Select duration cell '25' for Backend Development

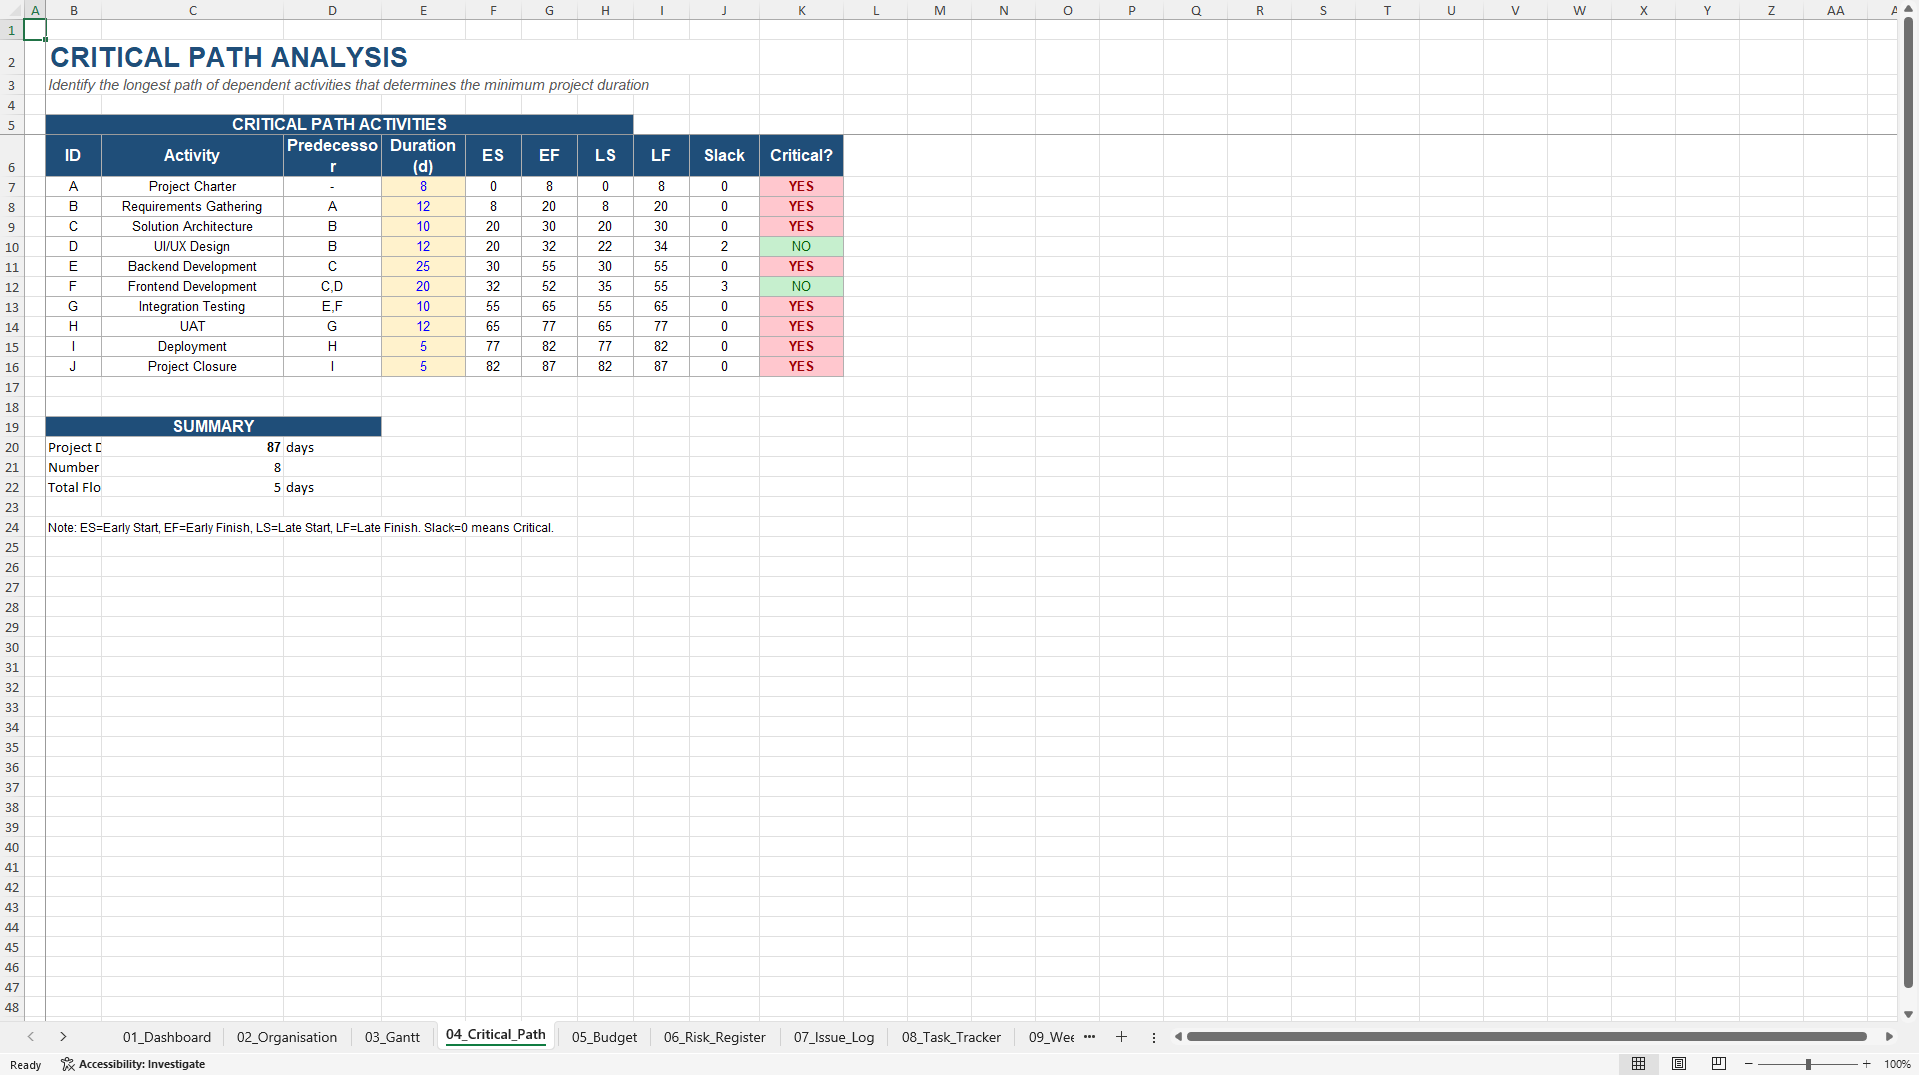[423, 267]
